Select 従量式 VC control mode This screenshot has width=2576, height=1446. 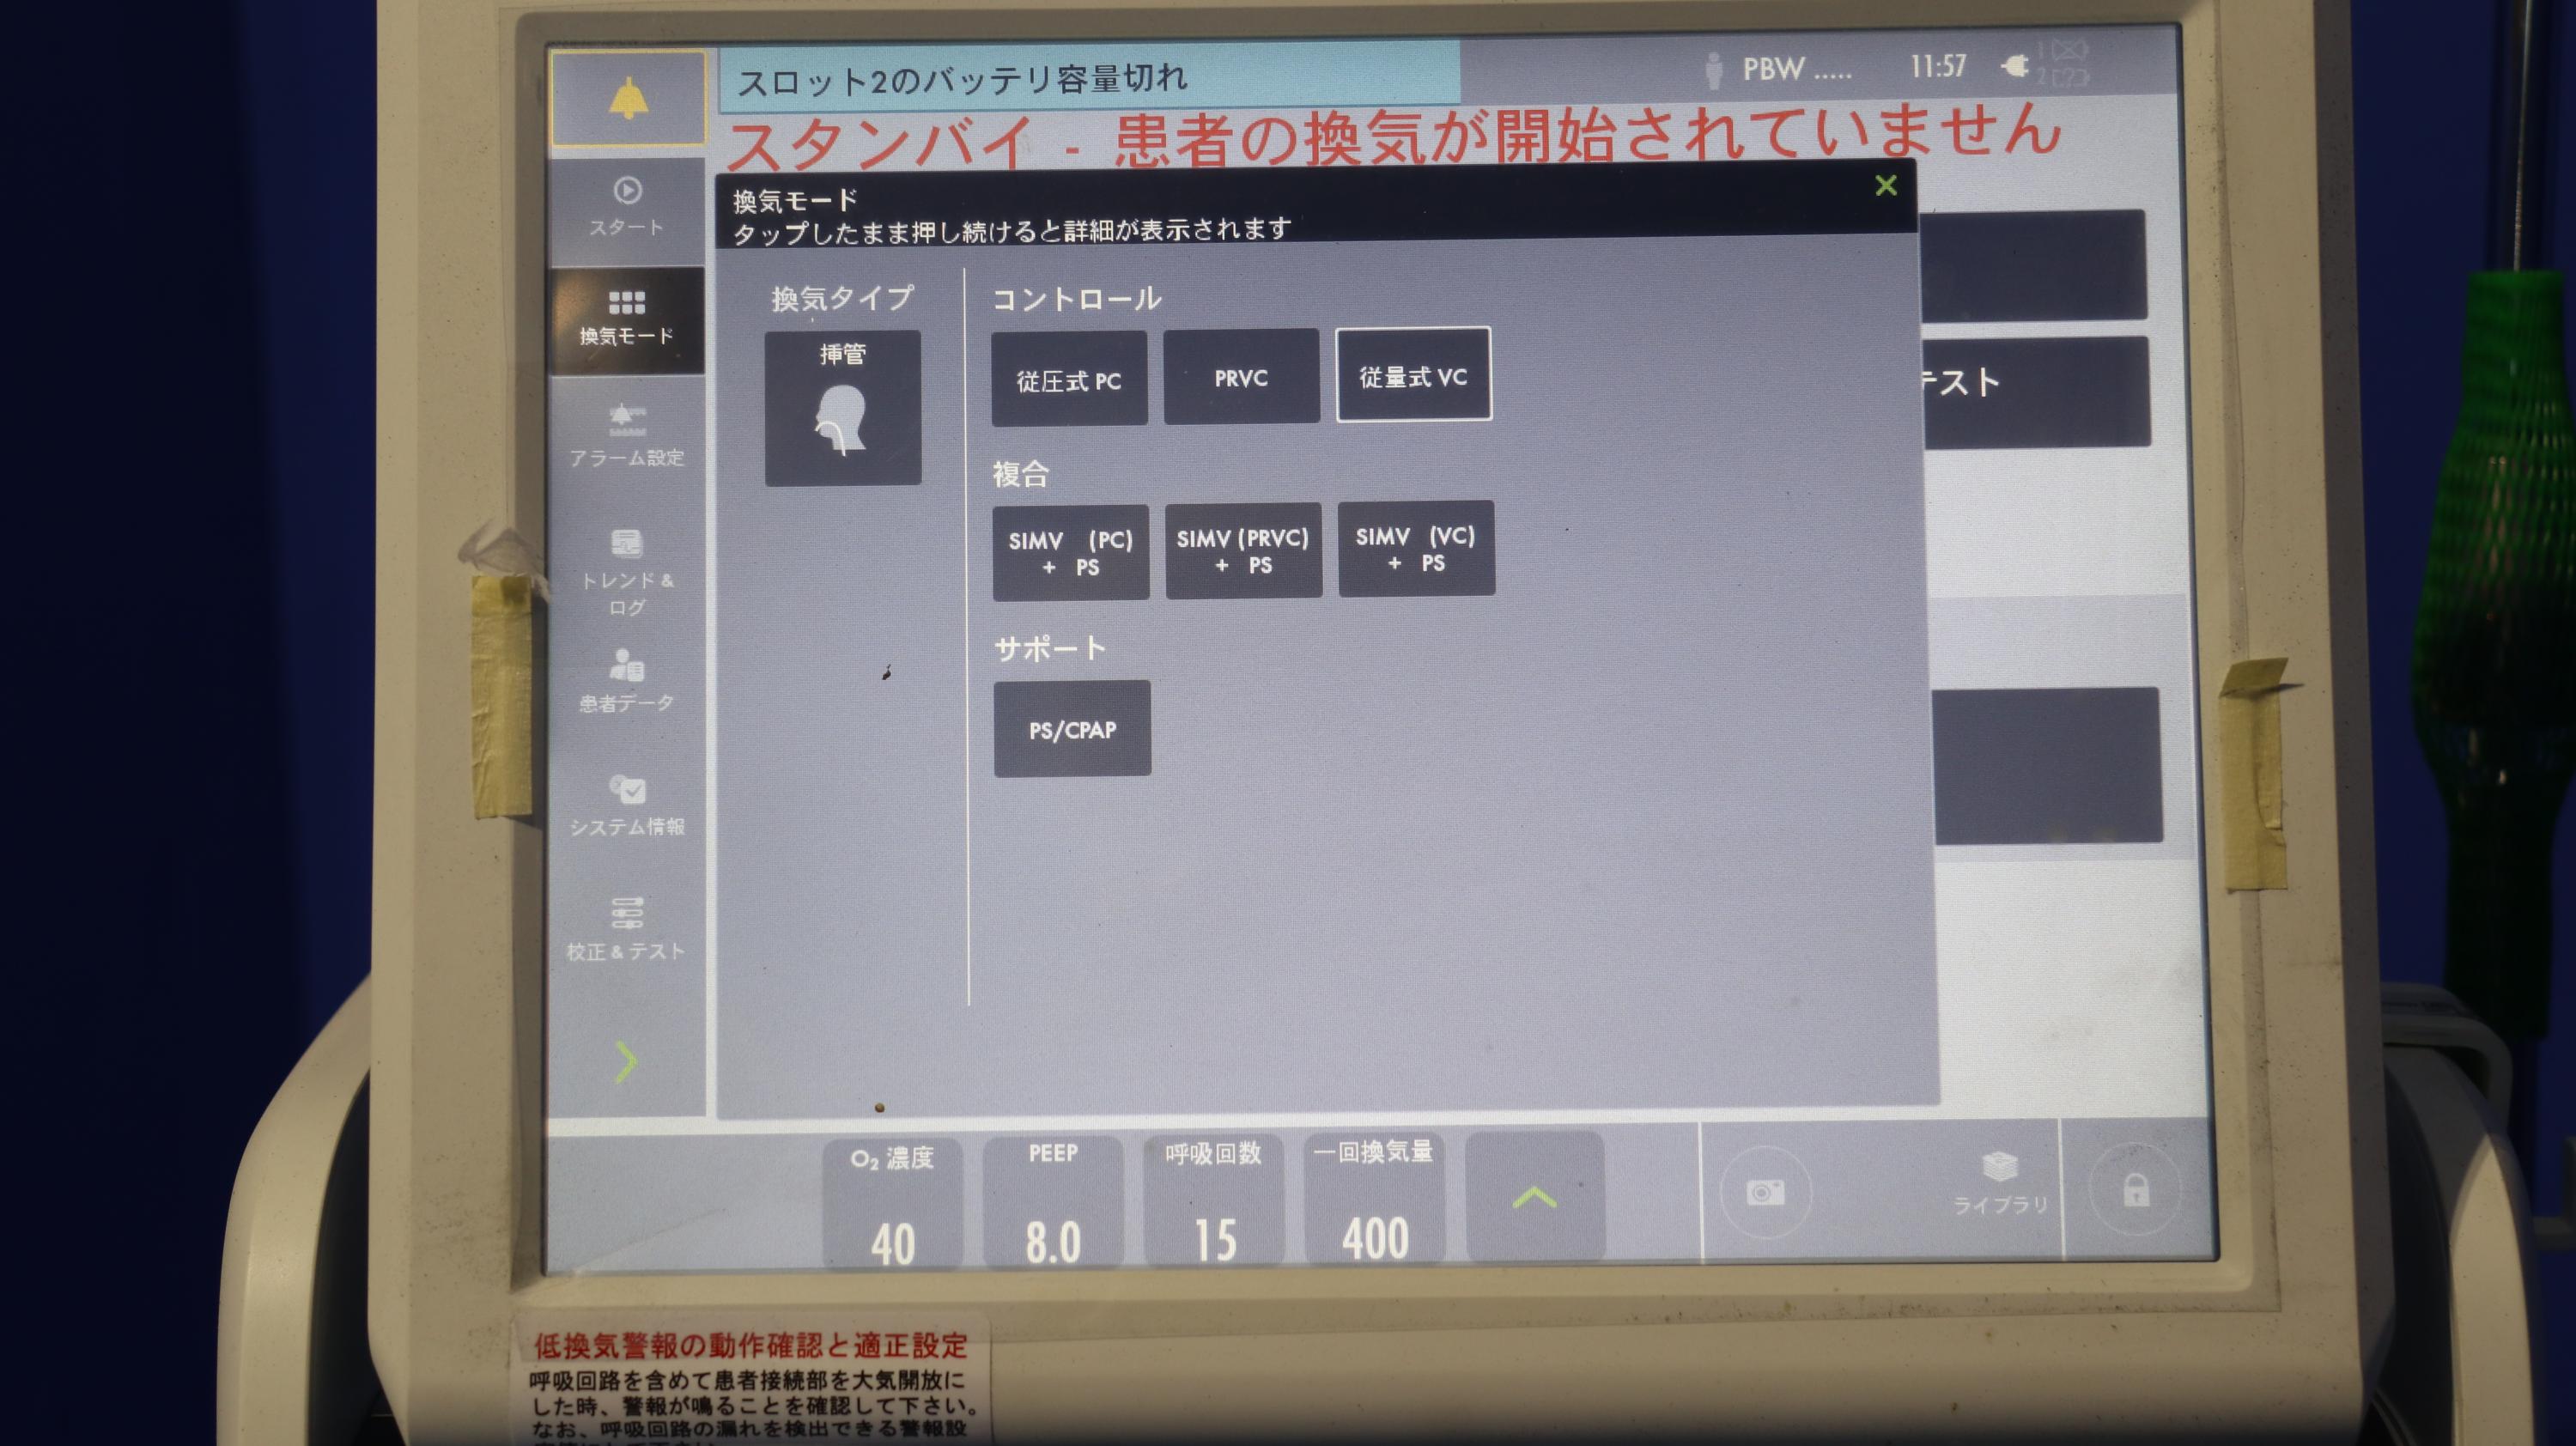(1413, 375)
